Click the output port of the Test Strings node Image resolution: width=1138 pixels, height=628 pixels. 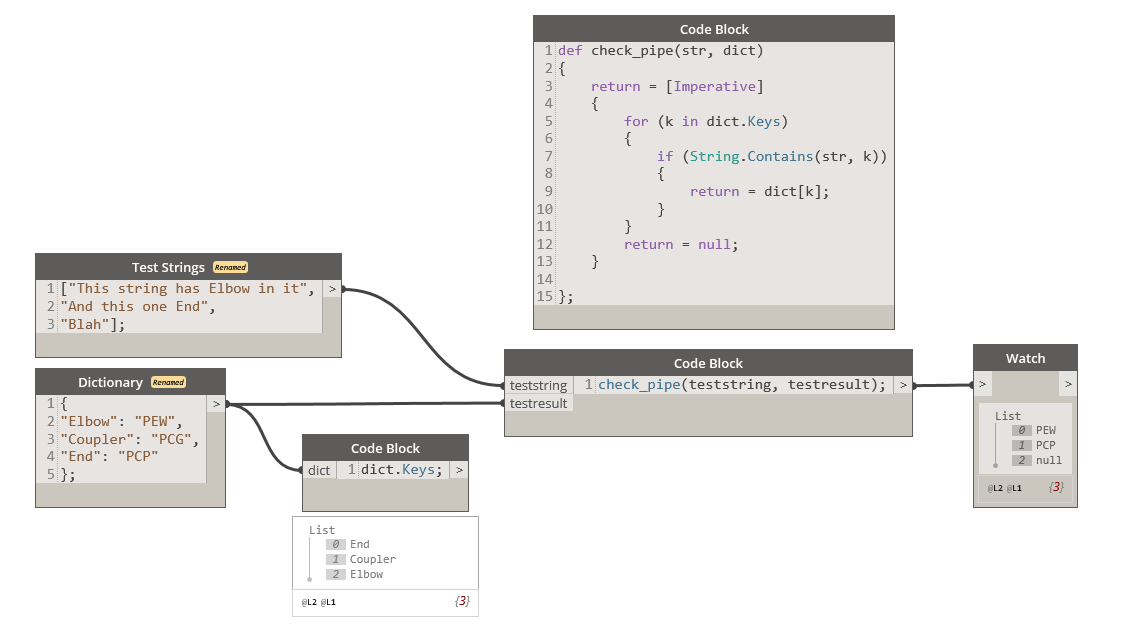click(x=332, y=288)
